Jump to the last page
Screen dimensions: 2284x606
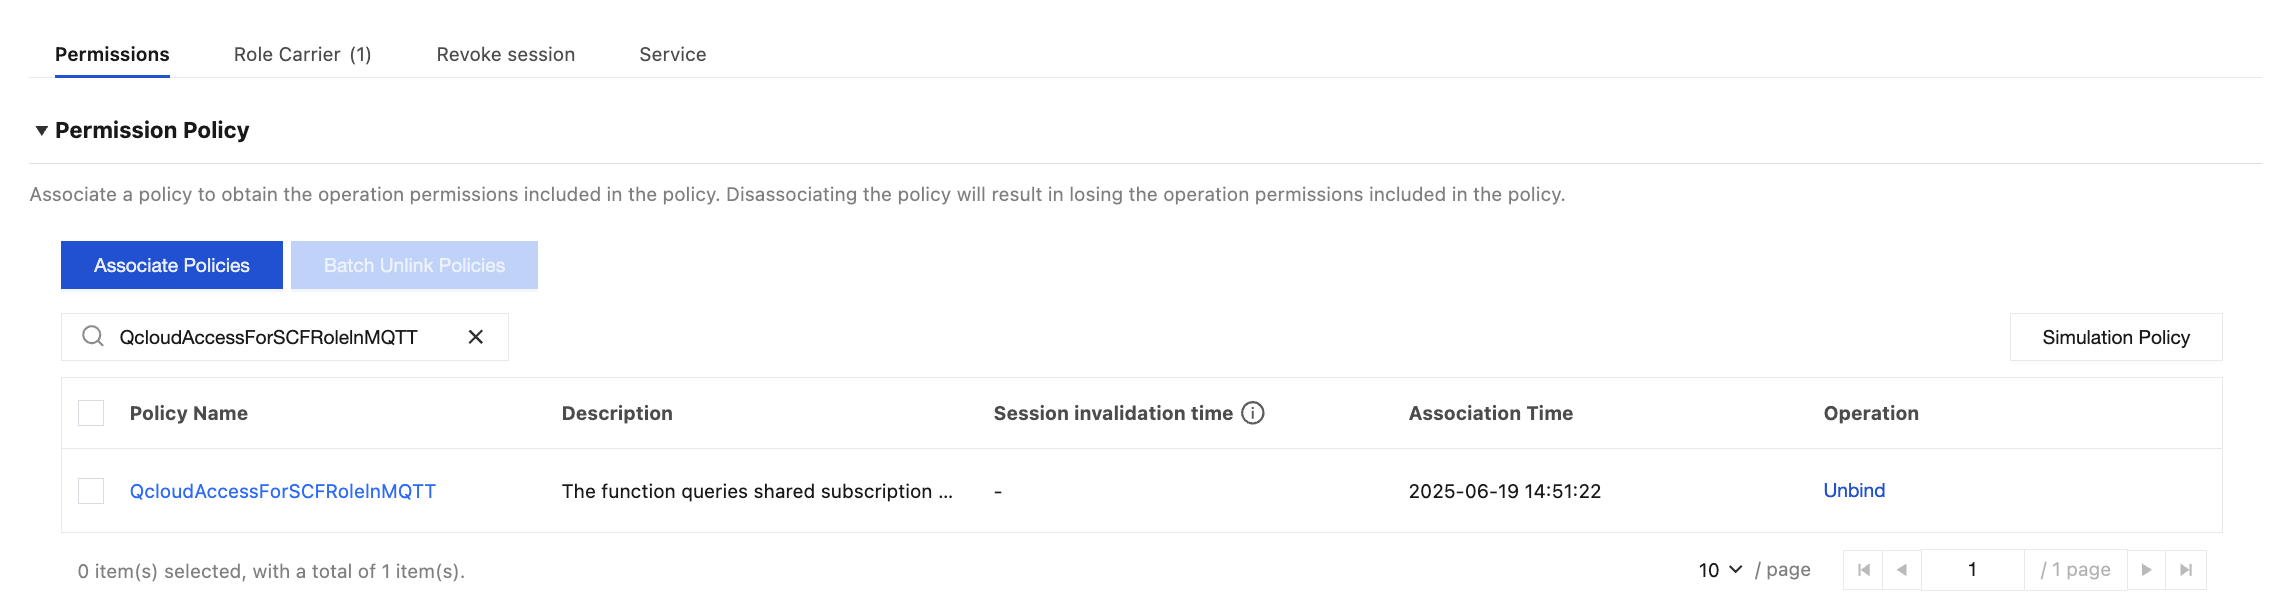[x=2186, y=570]
